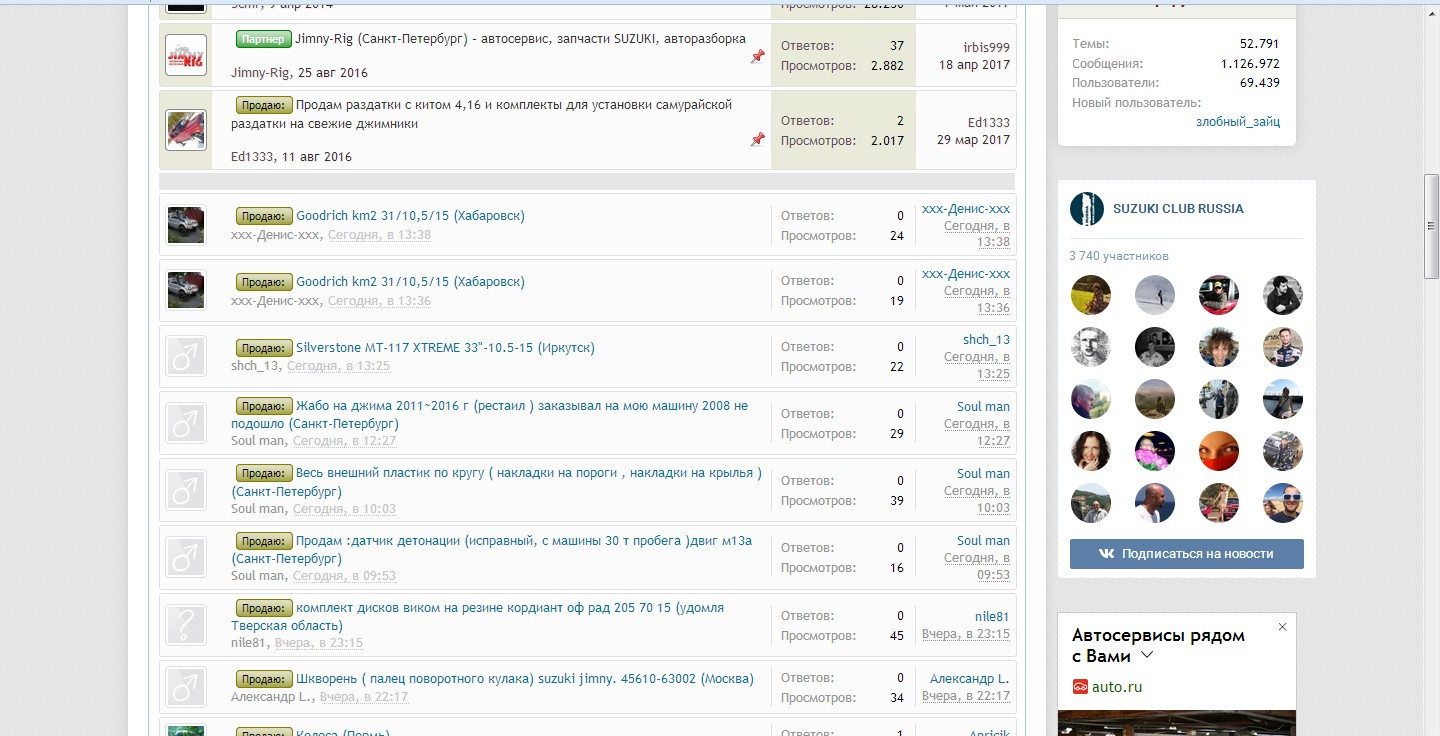Open Jimny-Rig partner avatar logo
This screenshot has height=736, width=1440.
[186, 55]
